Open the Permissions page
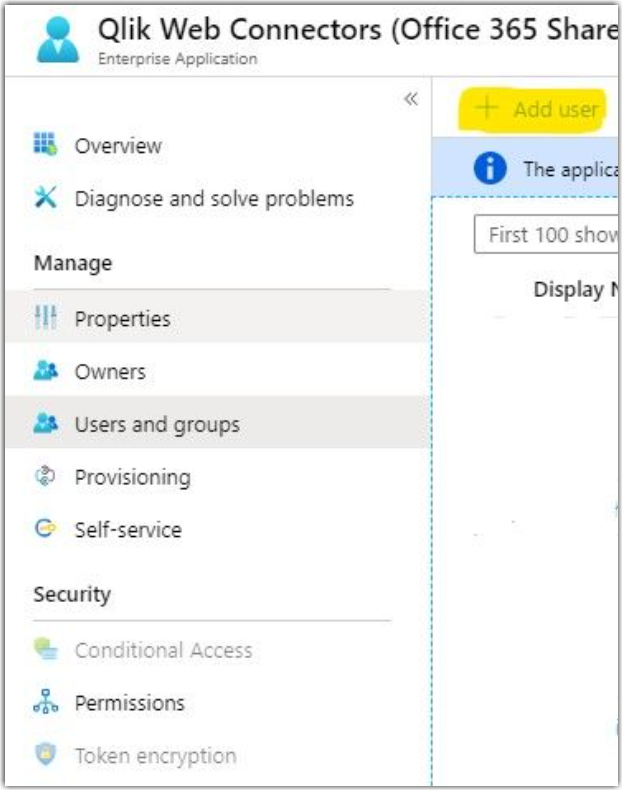 (x=130, y=703)
